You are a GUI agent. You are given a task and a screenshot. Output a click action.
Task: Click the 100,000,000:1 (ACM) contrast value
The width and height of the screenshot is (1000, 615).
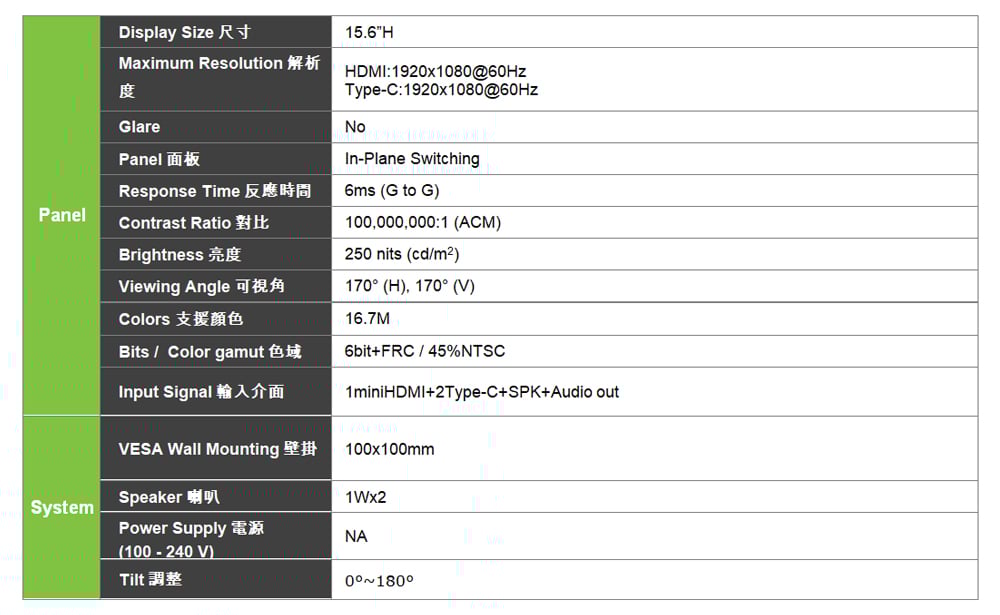tap(422, 223)
